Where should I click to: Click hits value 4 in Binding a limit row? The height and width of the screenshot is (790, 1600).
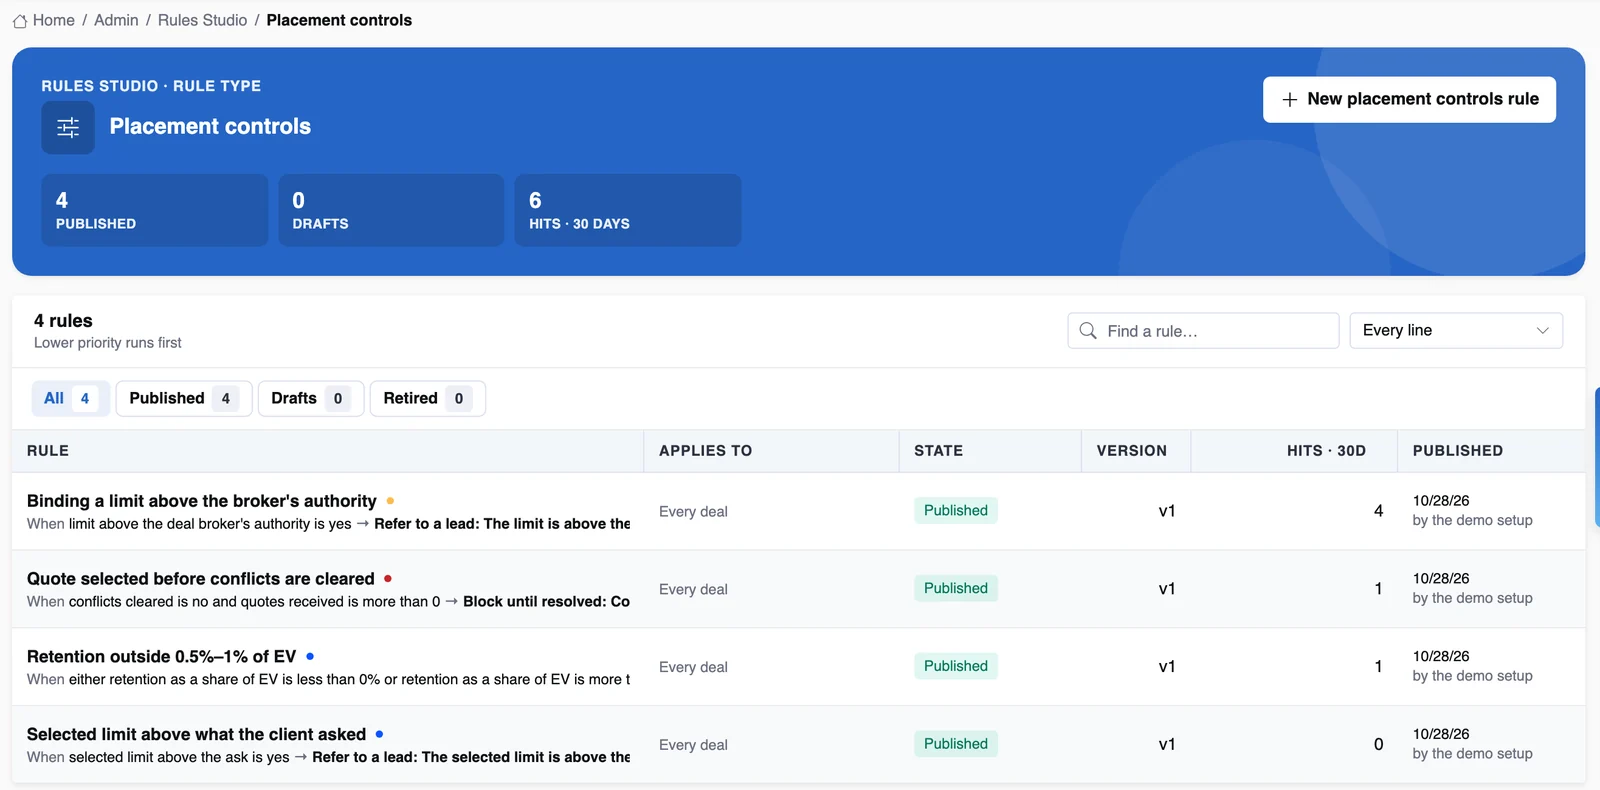tap(1378, 511)
